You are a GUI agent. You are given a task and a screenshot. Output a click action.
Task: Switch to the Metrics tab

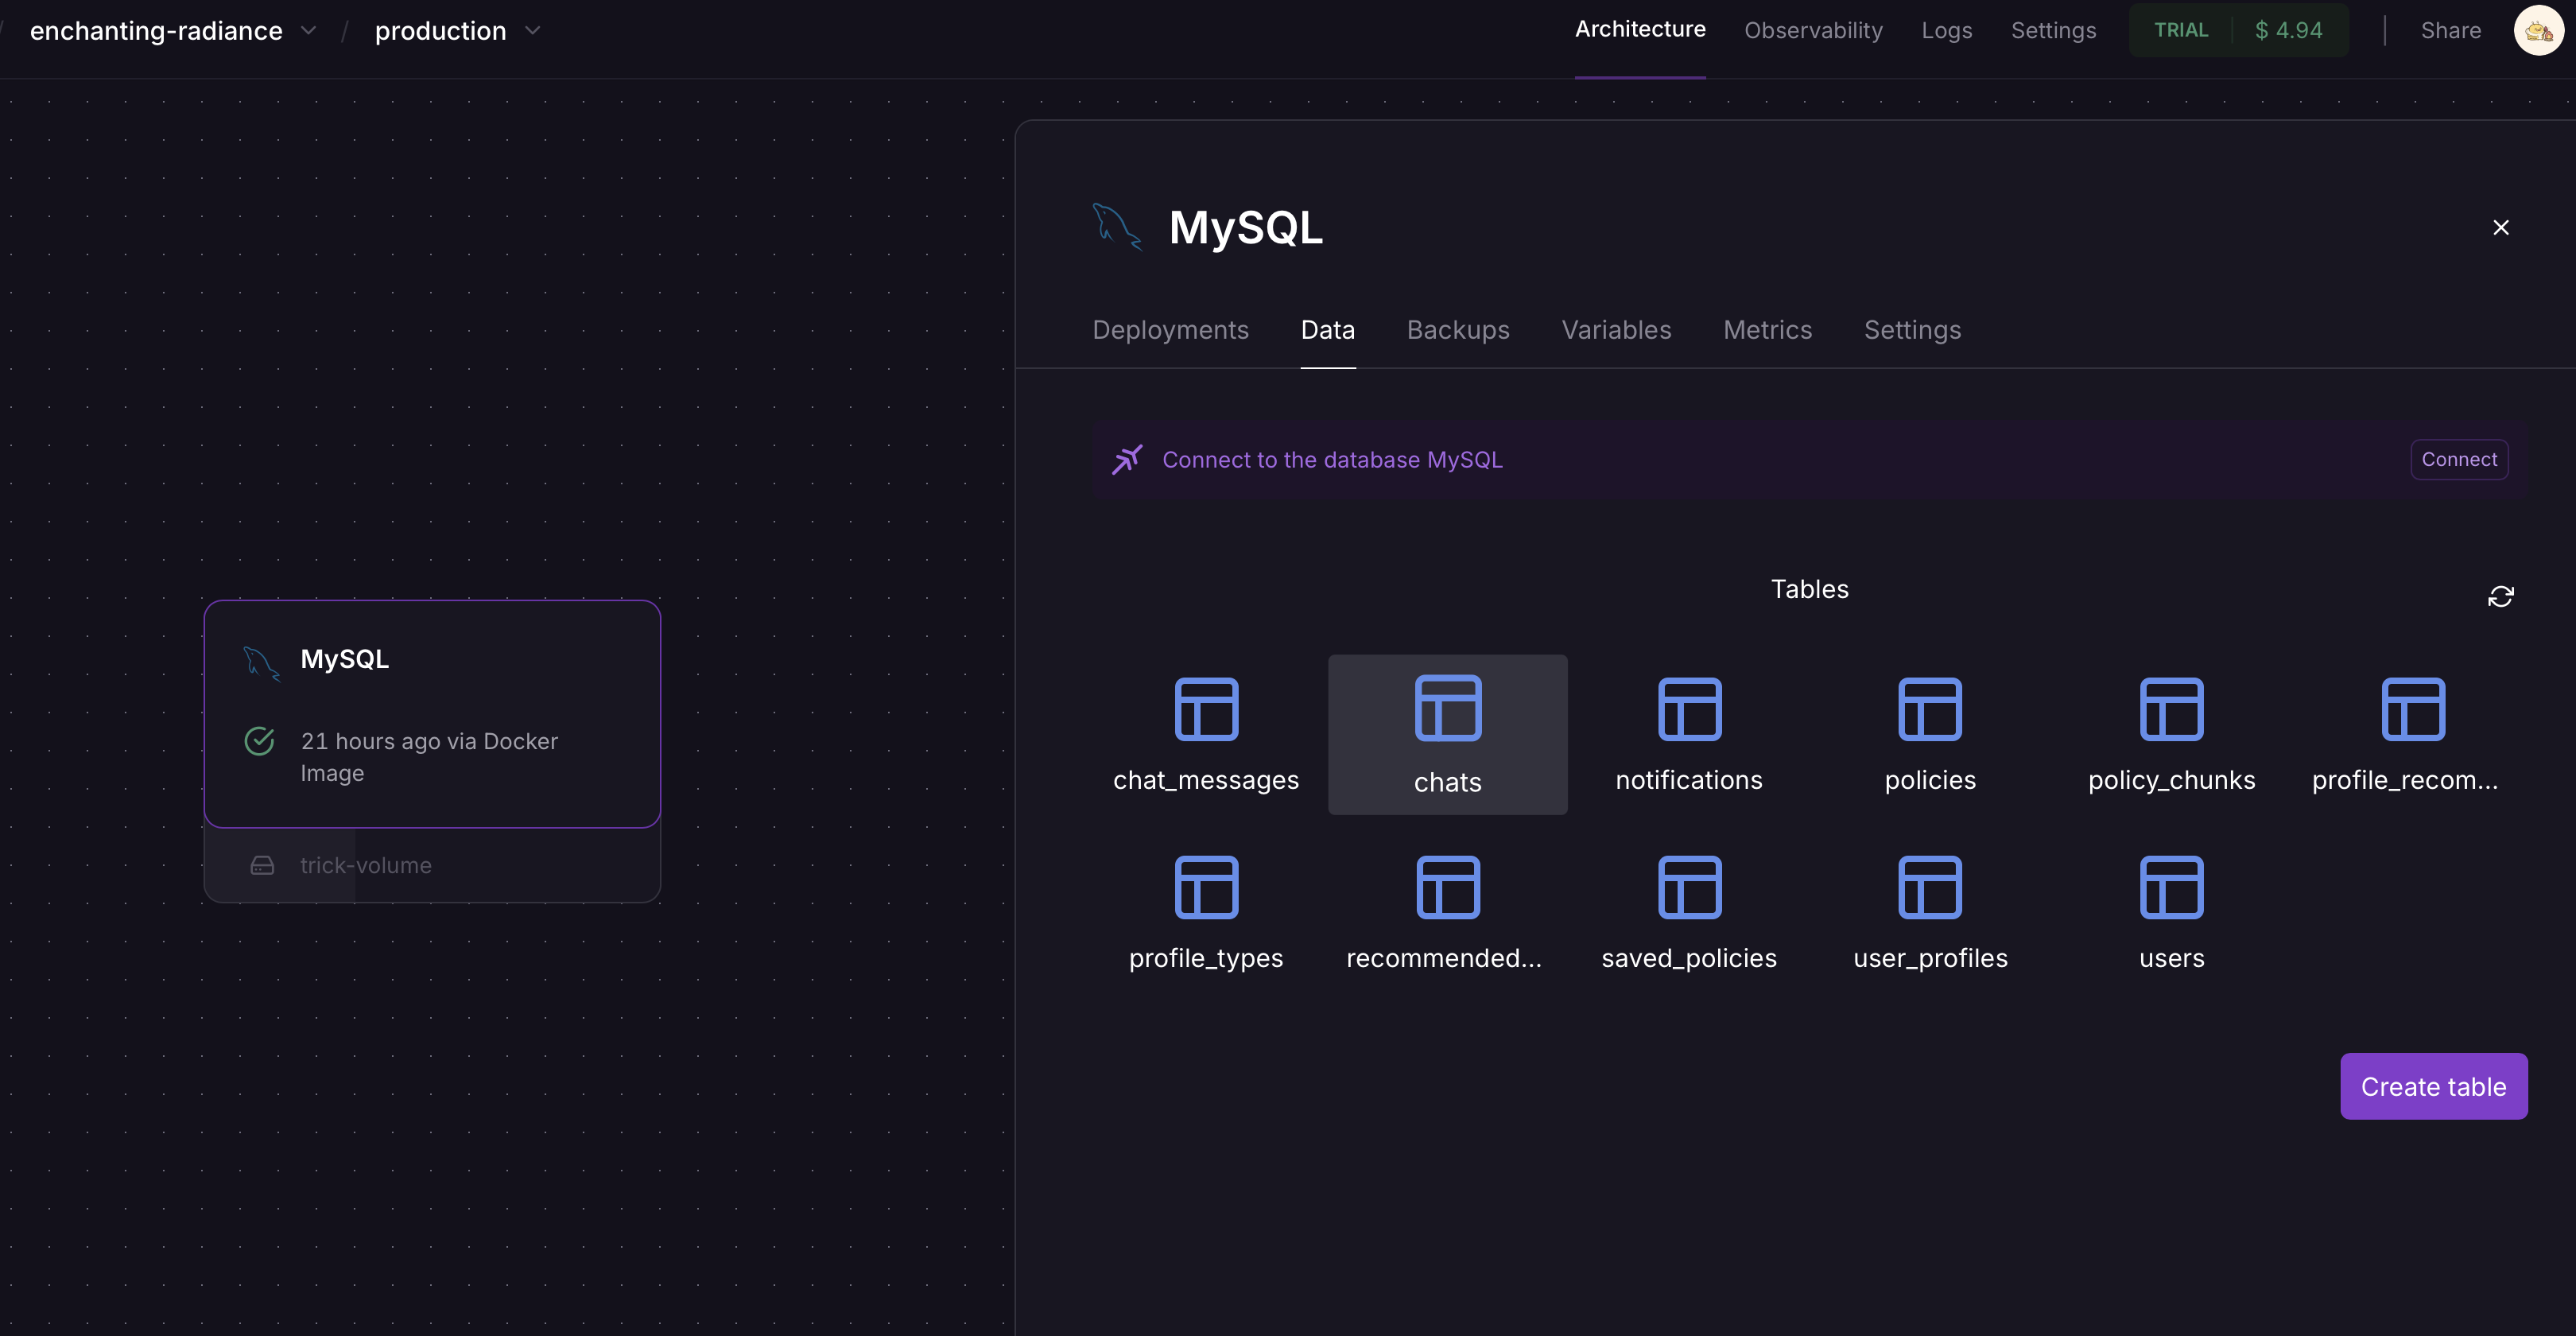1767,330
